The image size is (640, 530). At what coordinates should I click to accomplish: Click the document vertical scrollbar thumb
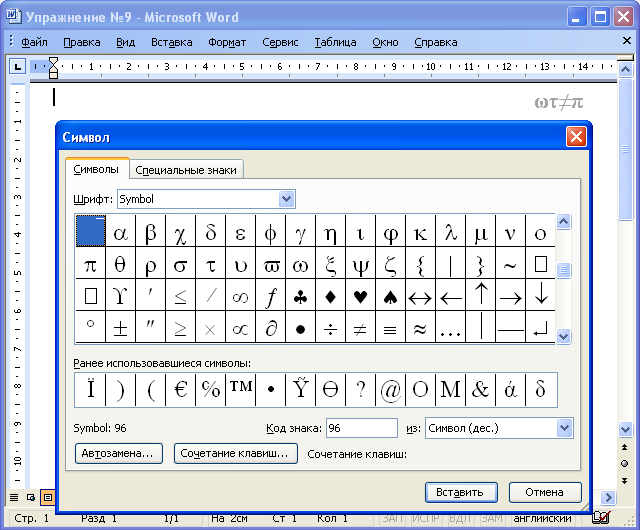pyautogui.click(x=625, y=149)
